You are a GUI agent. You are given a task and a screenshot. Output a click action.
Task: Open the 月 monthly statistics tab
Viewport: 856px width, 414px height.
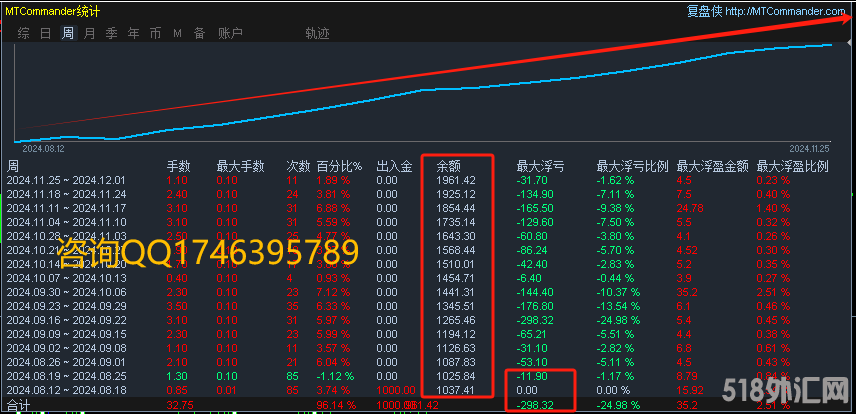tap(90, 33)
